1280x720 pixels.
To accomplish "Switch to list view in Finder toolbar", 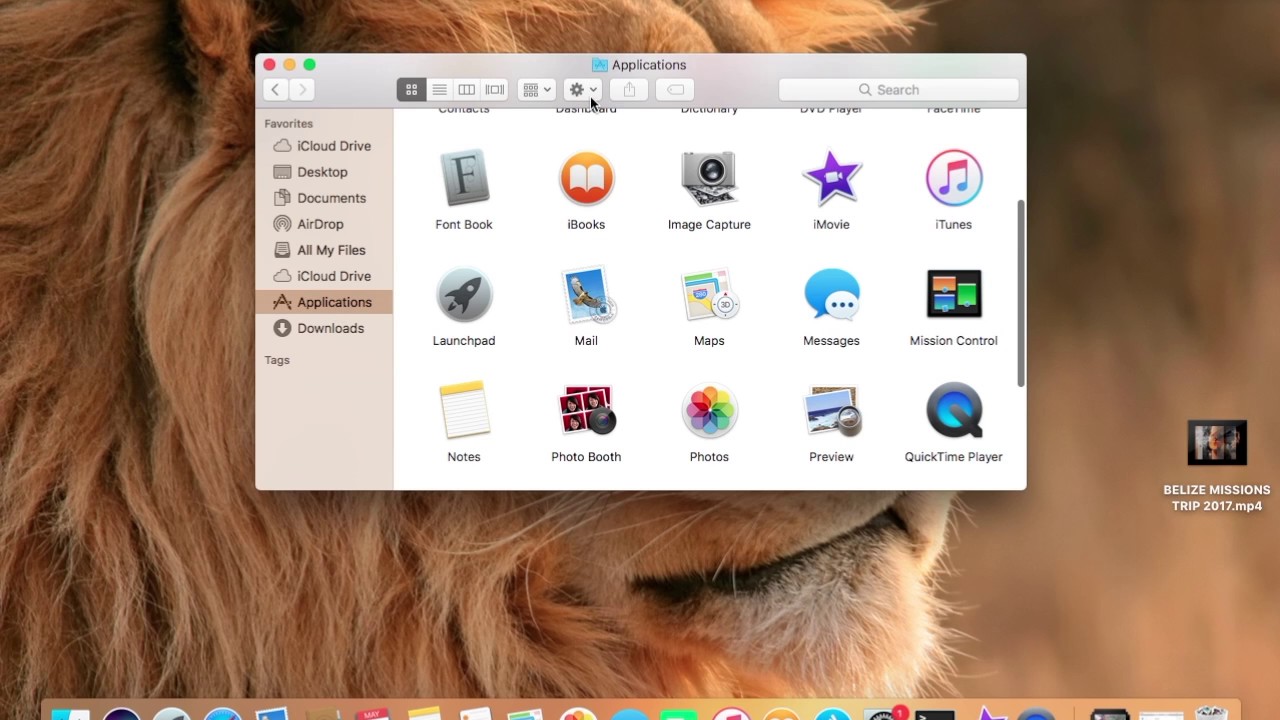I will point(439,90).
